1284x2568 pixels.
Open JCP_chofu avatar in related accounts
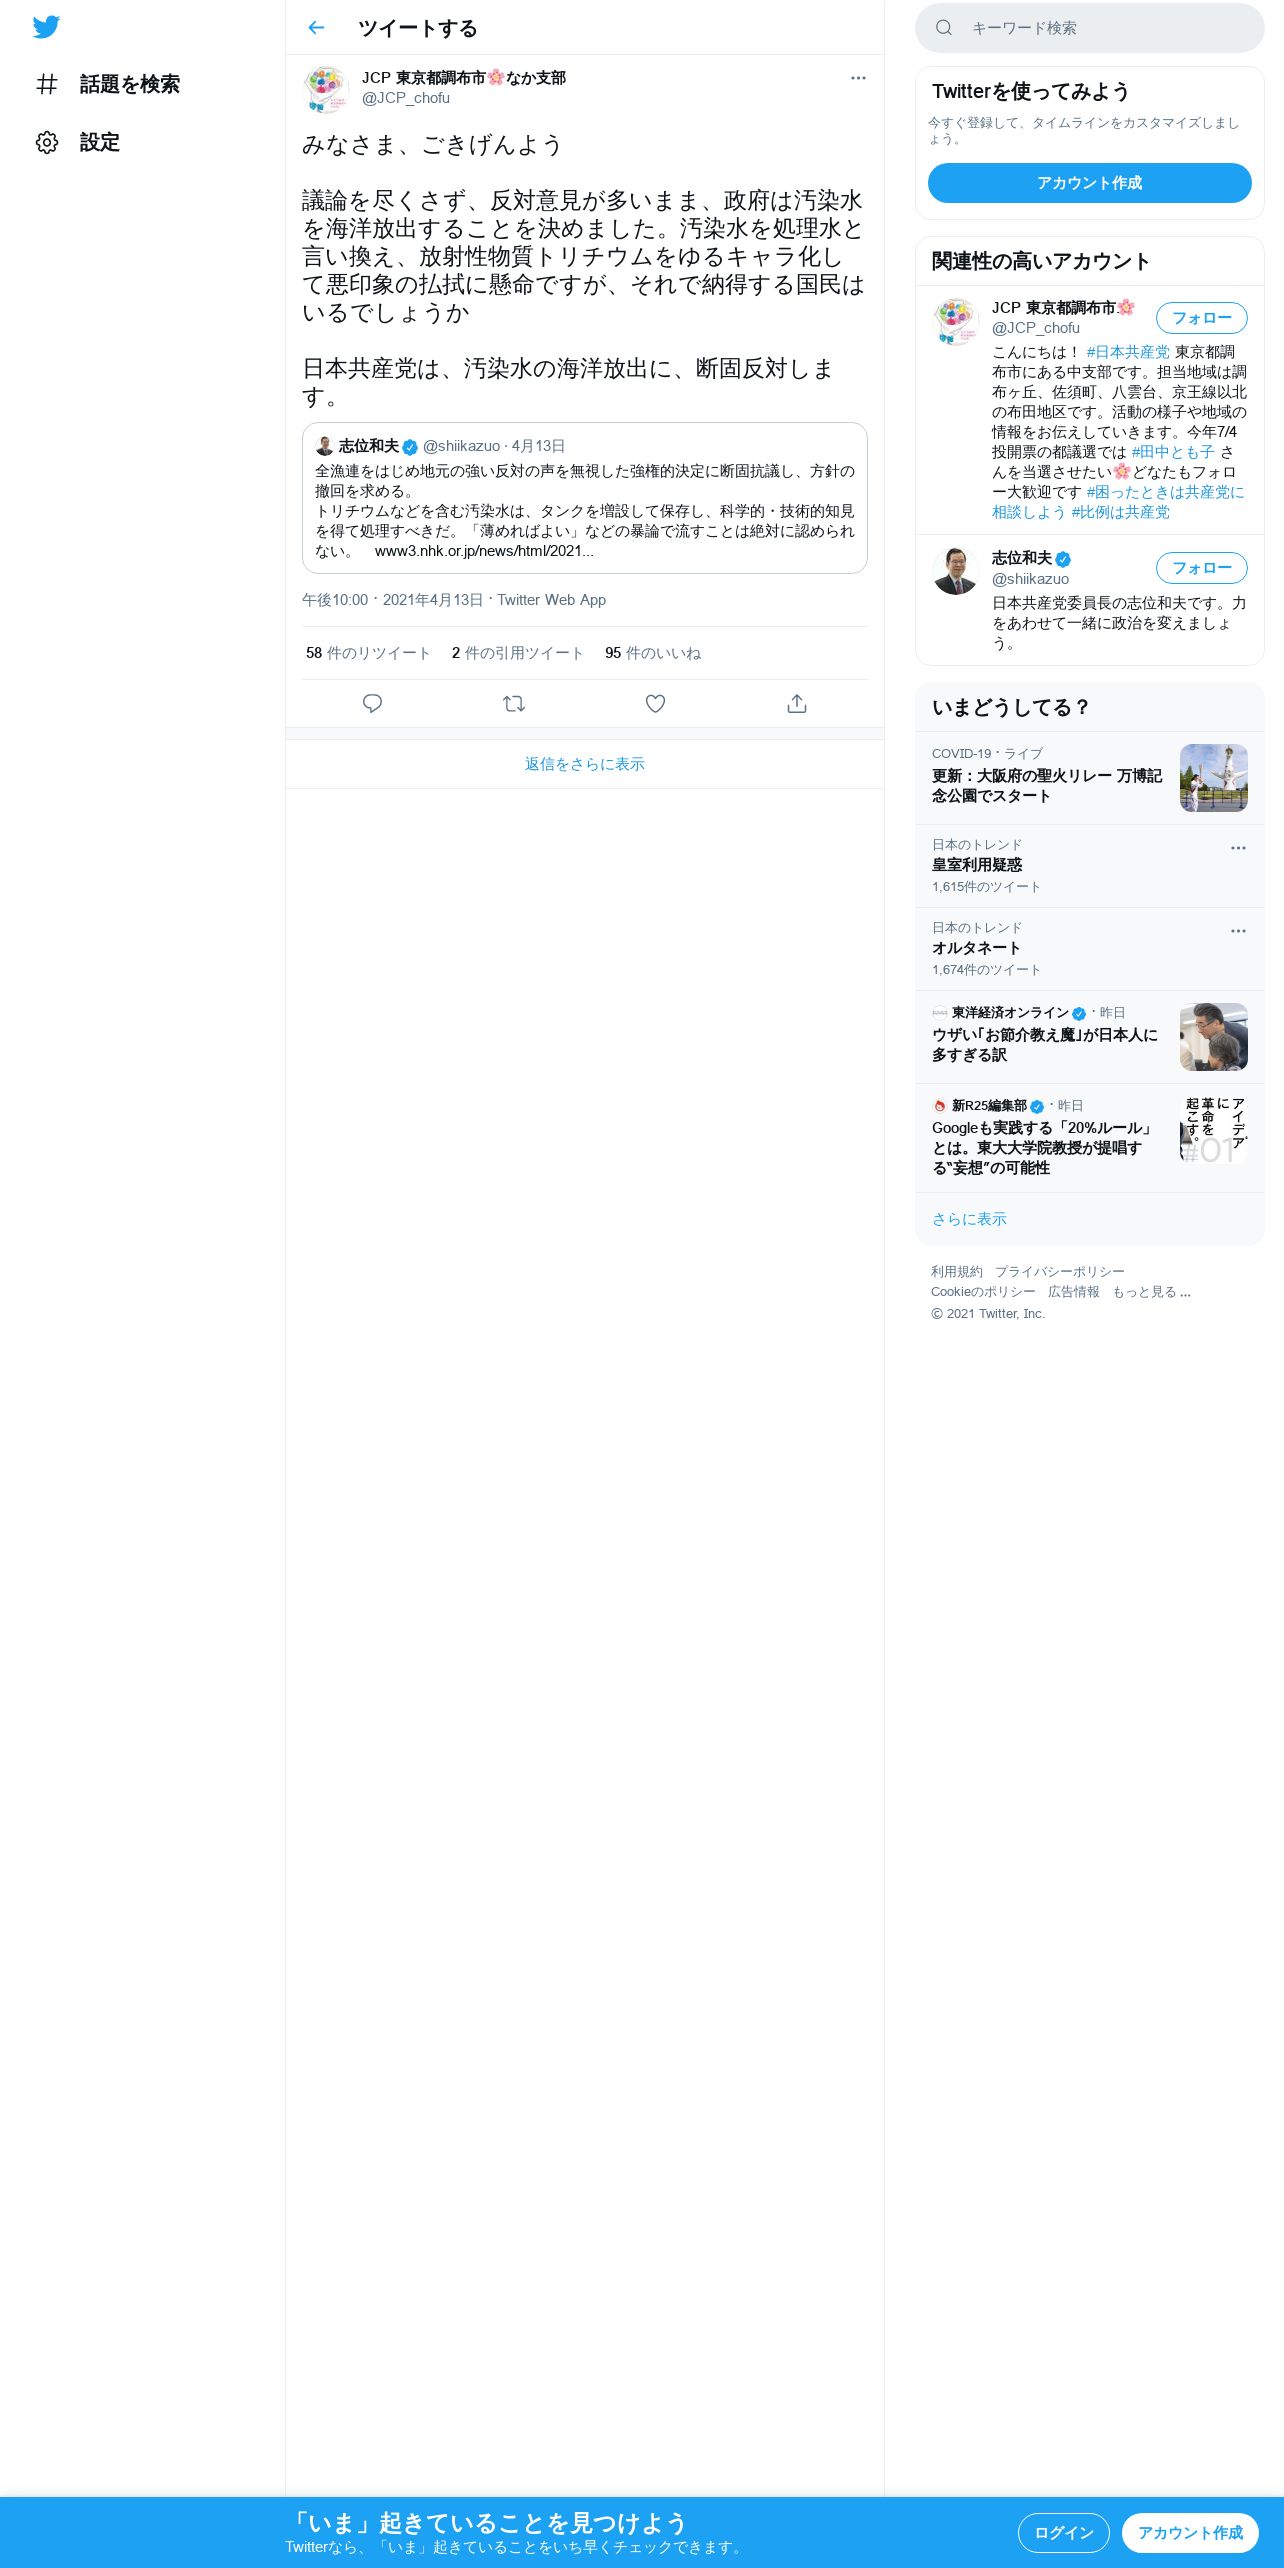pos(956,322)
